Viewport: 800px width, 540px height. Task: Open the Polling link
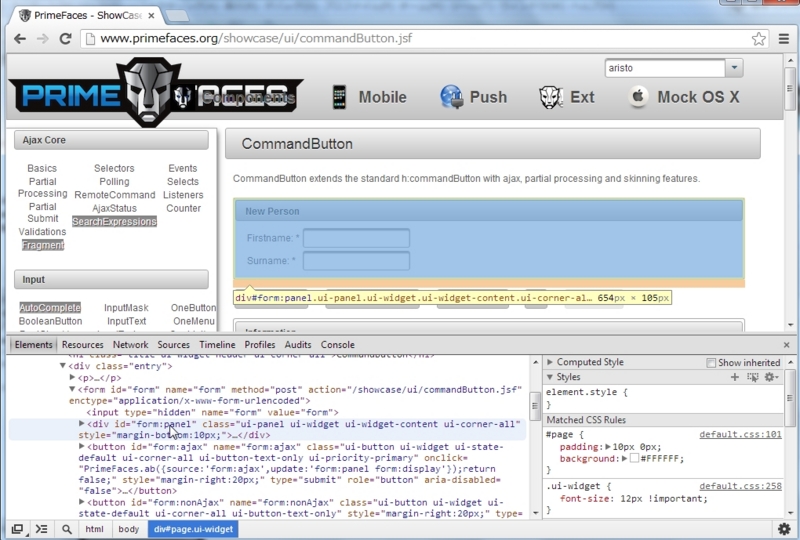[114, 182]
